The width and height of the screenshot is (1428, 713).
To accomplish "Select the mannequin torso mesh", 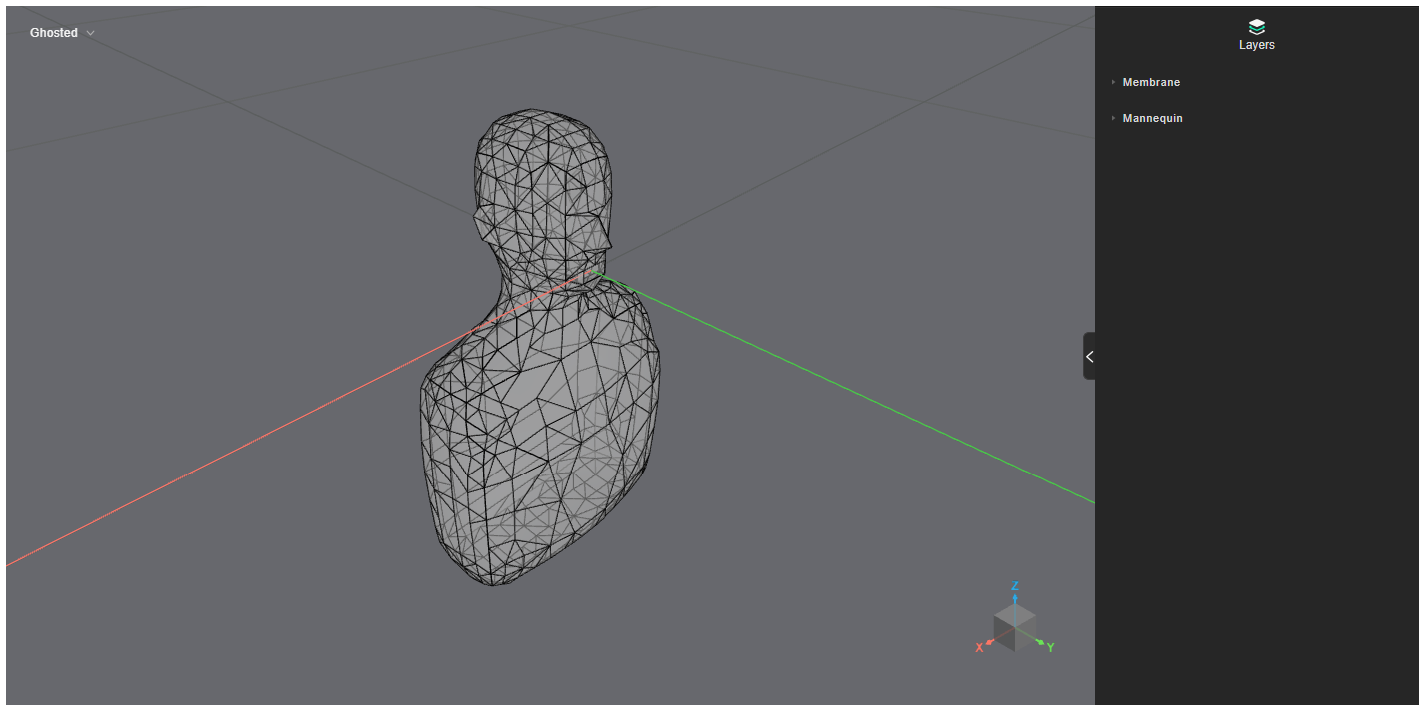I will 540,430.
